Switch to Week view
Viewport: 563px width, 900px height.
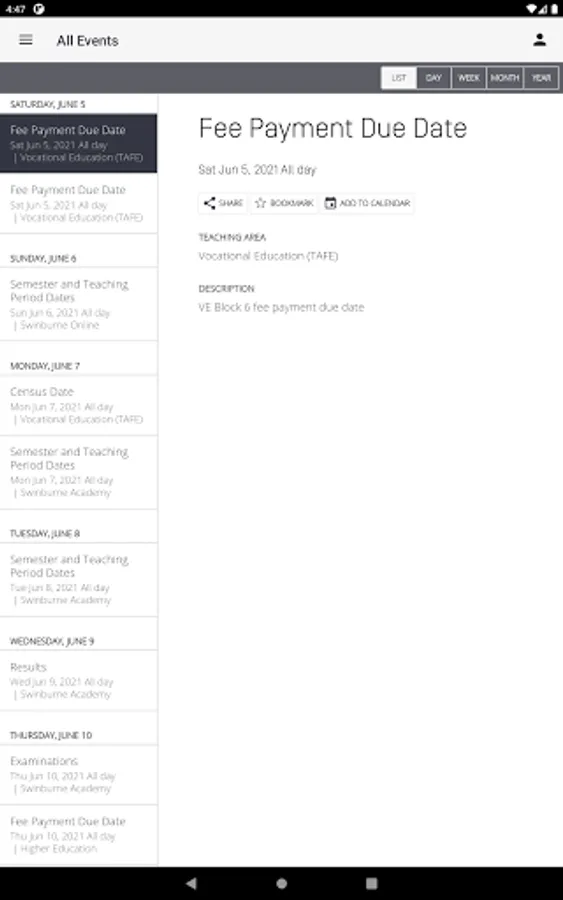point(469,78)
